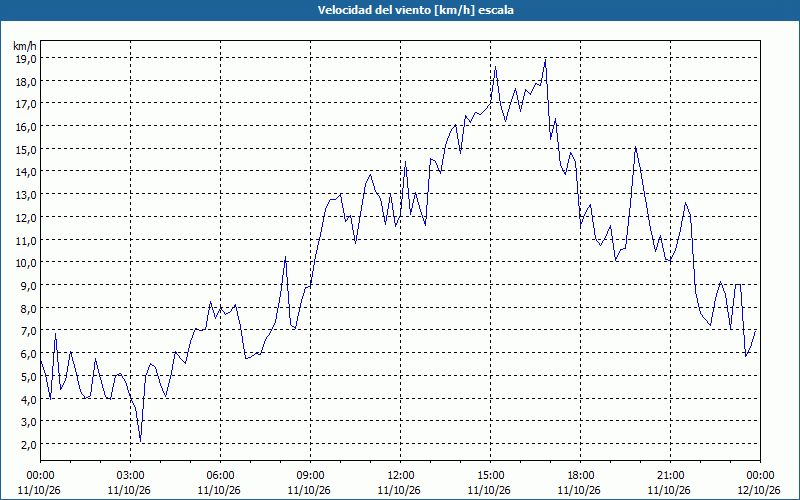Click the 11/10/26 date under 12:00

(399, 490)
